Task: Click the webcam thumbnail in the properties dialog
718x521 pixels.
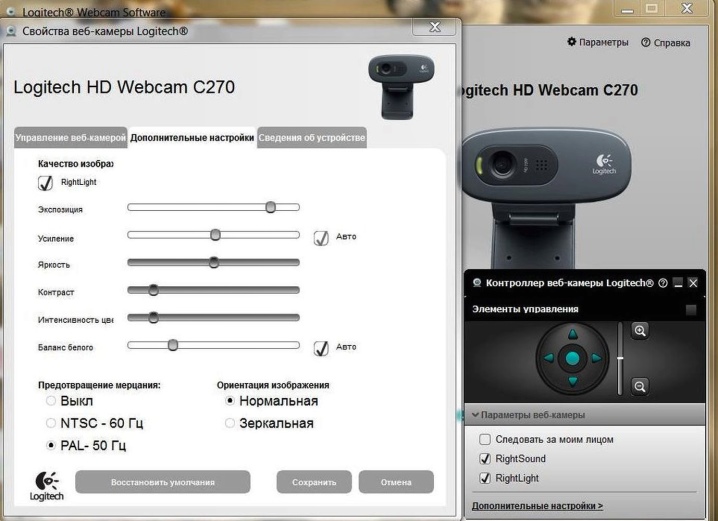Action: click(x=401, y=87)
